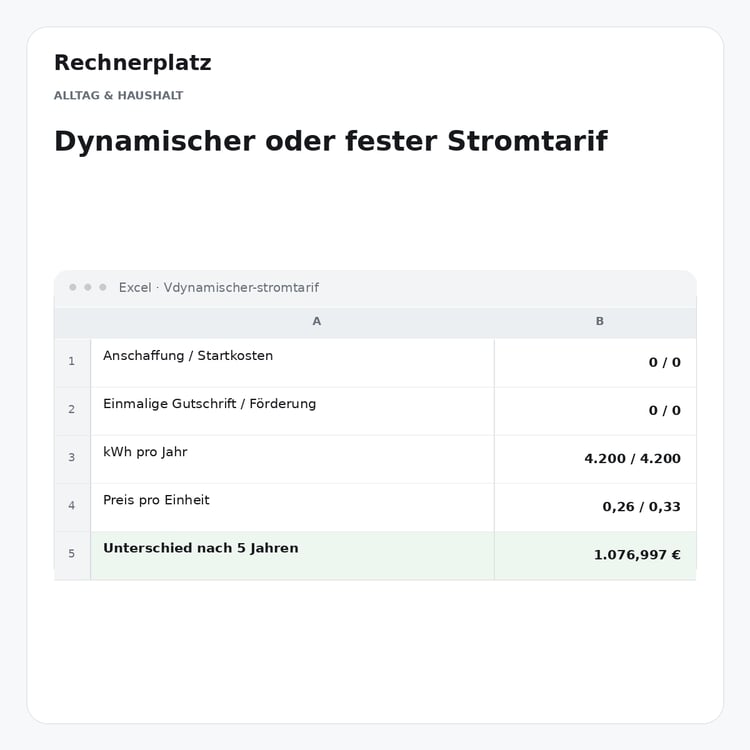Click the Rechnerplatz site title
750x750 pixels.
click(132, 63)
